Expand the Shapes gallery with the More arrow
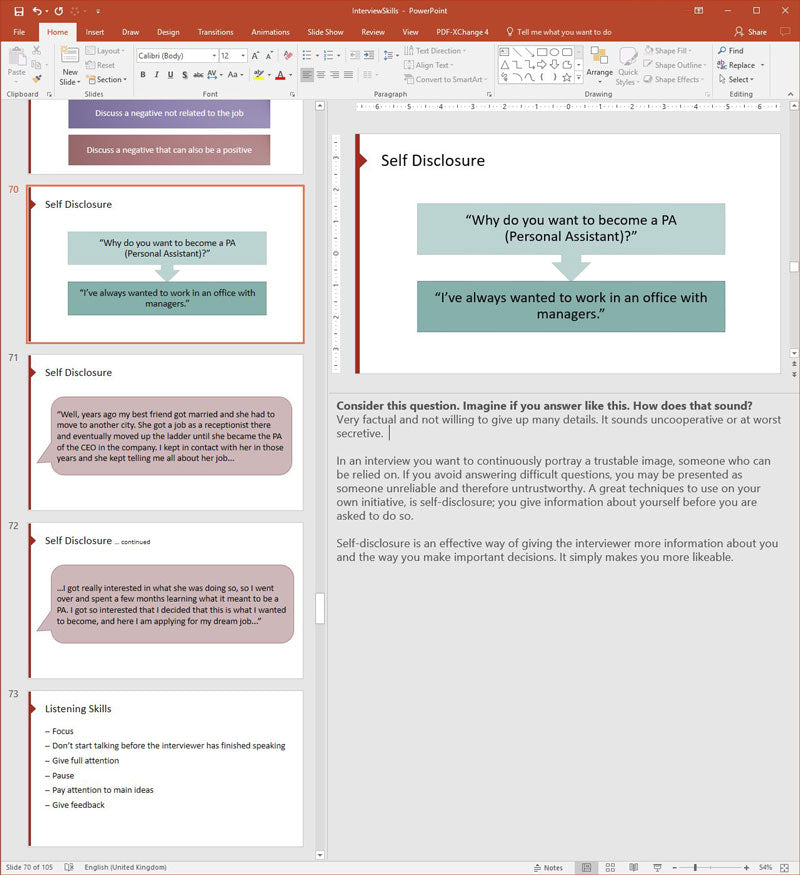 (x=579, y=78)
